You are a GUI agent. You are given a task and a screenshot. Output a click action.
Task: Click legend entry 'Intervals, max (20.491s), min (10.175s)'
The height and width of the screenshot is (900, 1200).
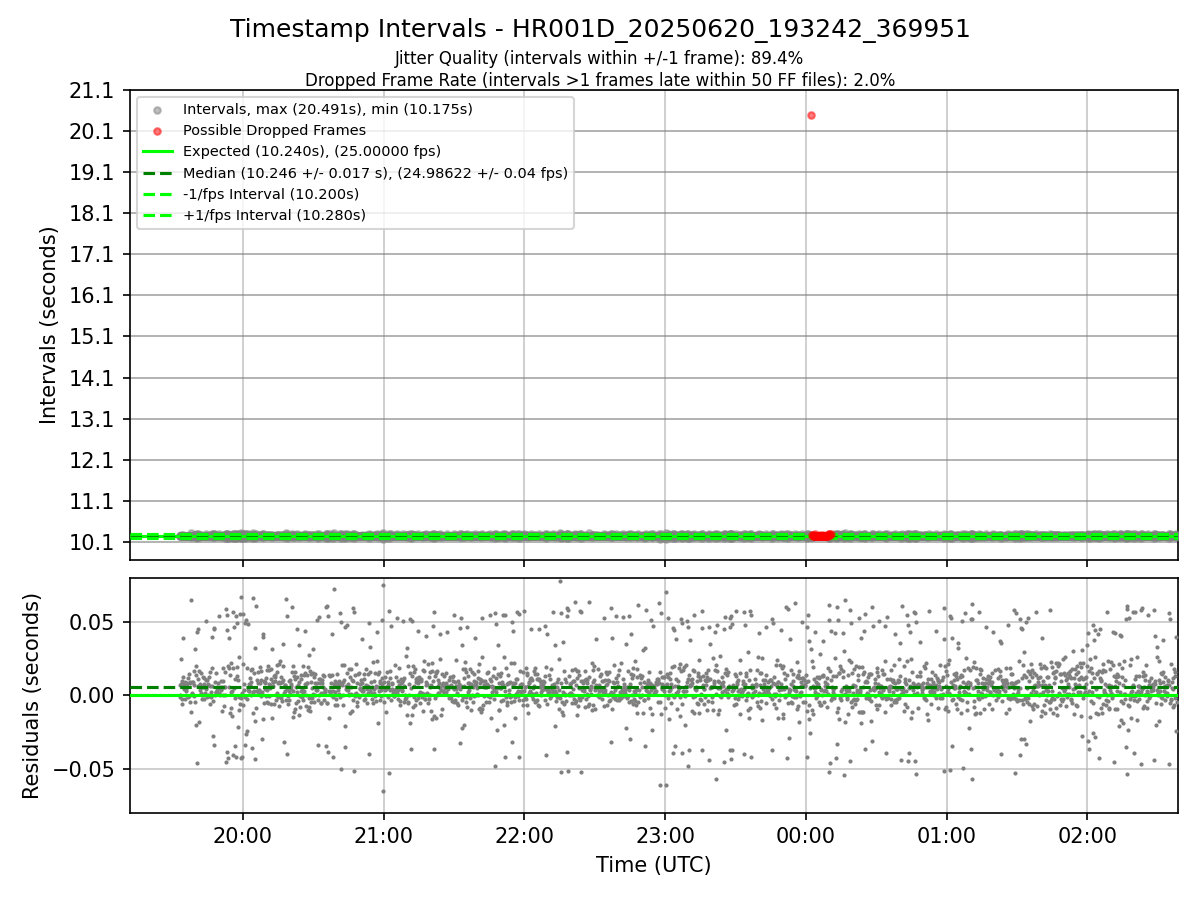[x=328, y=108]
